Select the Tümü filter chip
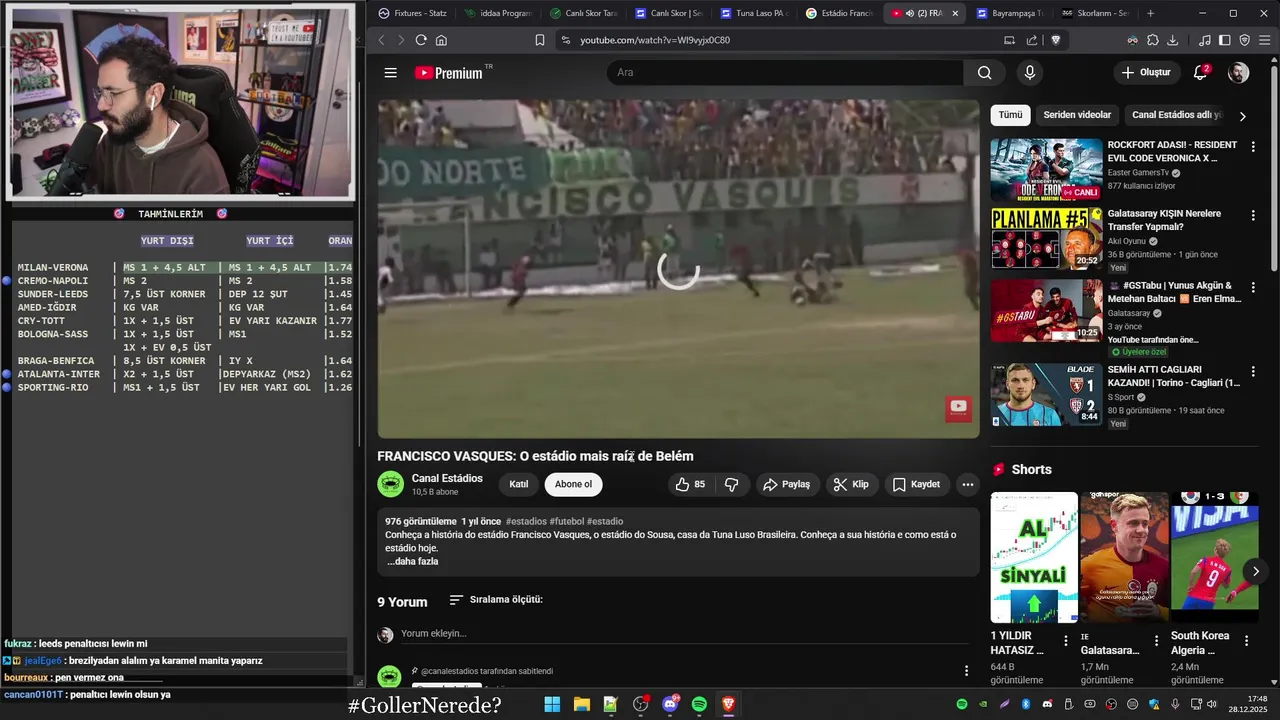Screen dimensions: 1280x720 tap(1010, 115)
